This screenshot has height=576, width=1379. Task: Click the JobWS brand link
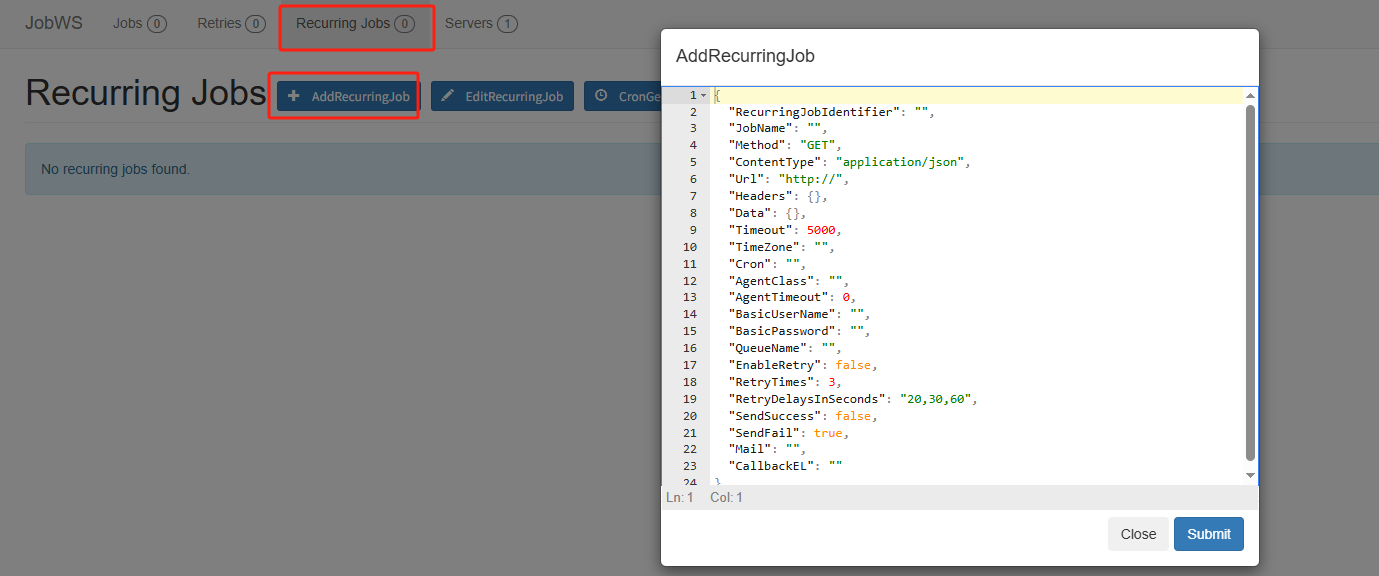[x=54, y=23]
